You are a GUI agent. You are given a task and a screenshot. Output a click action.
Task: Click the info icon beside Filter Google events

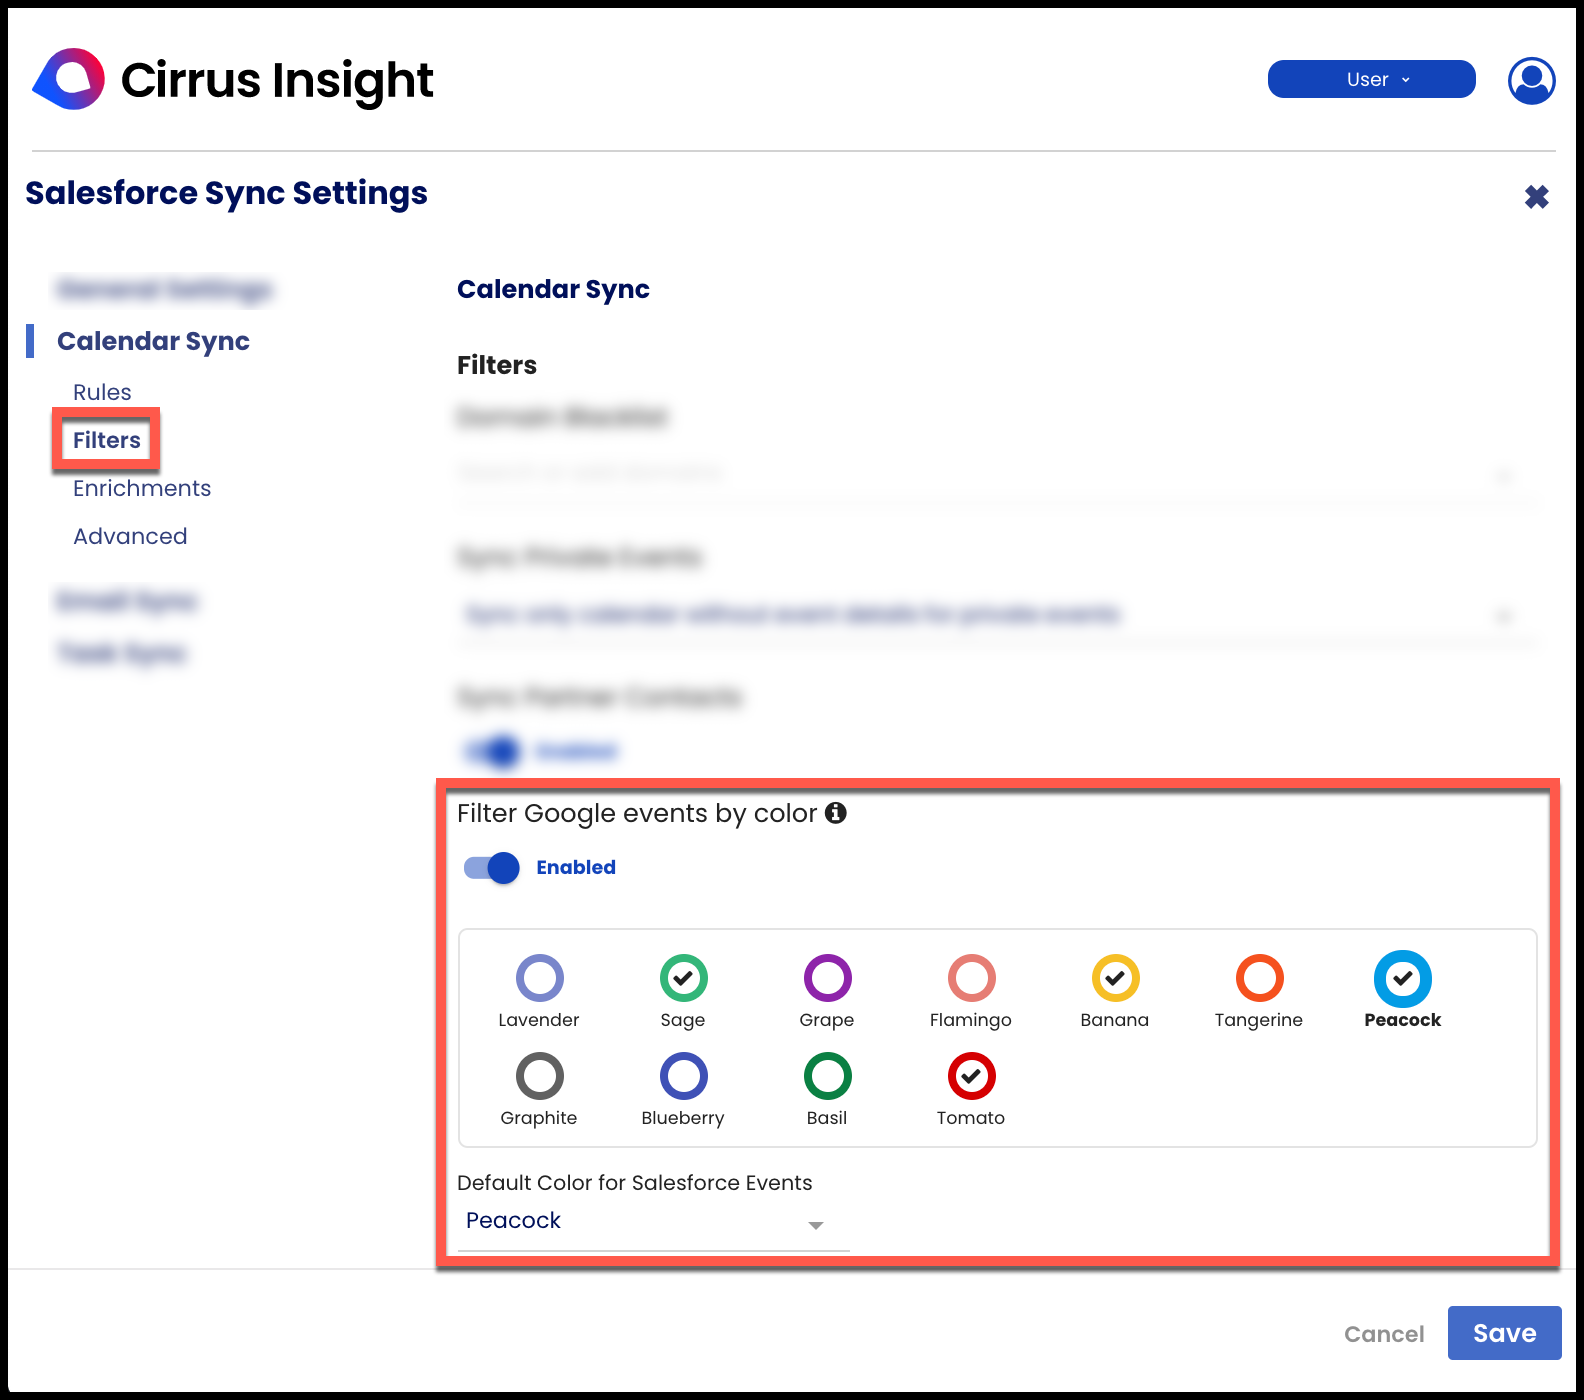[836, 813]
